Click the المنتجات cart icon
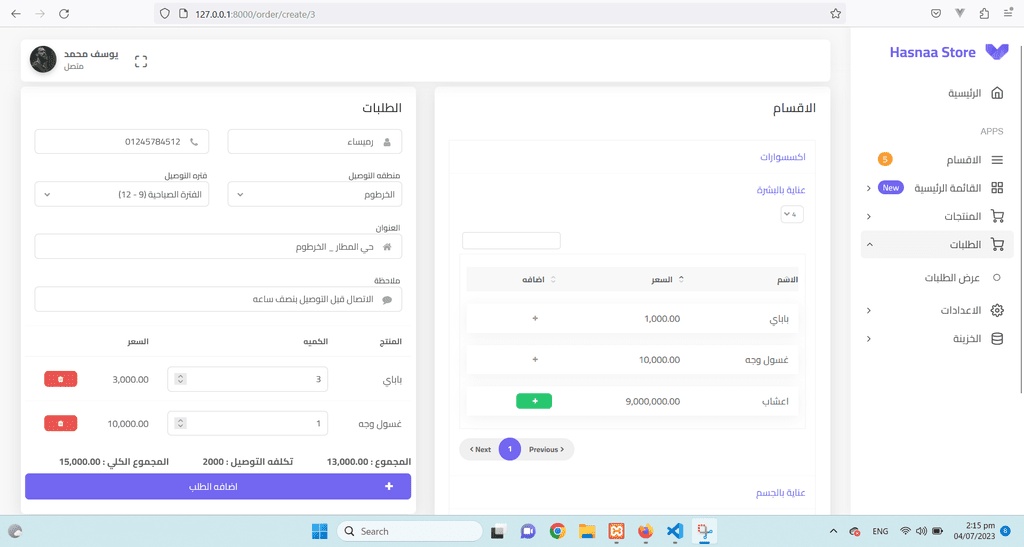This screenshot has width=1024, height=547. (x=997, y=216)
